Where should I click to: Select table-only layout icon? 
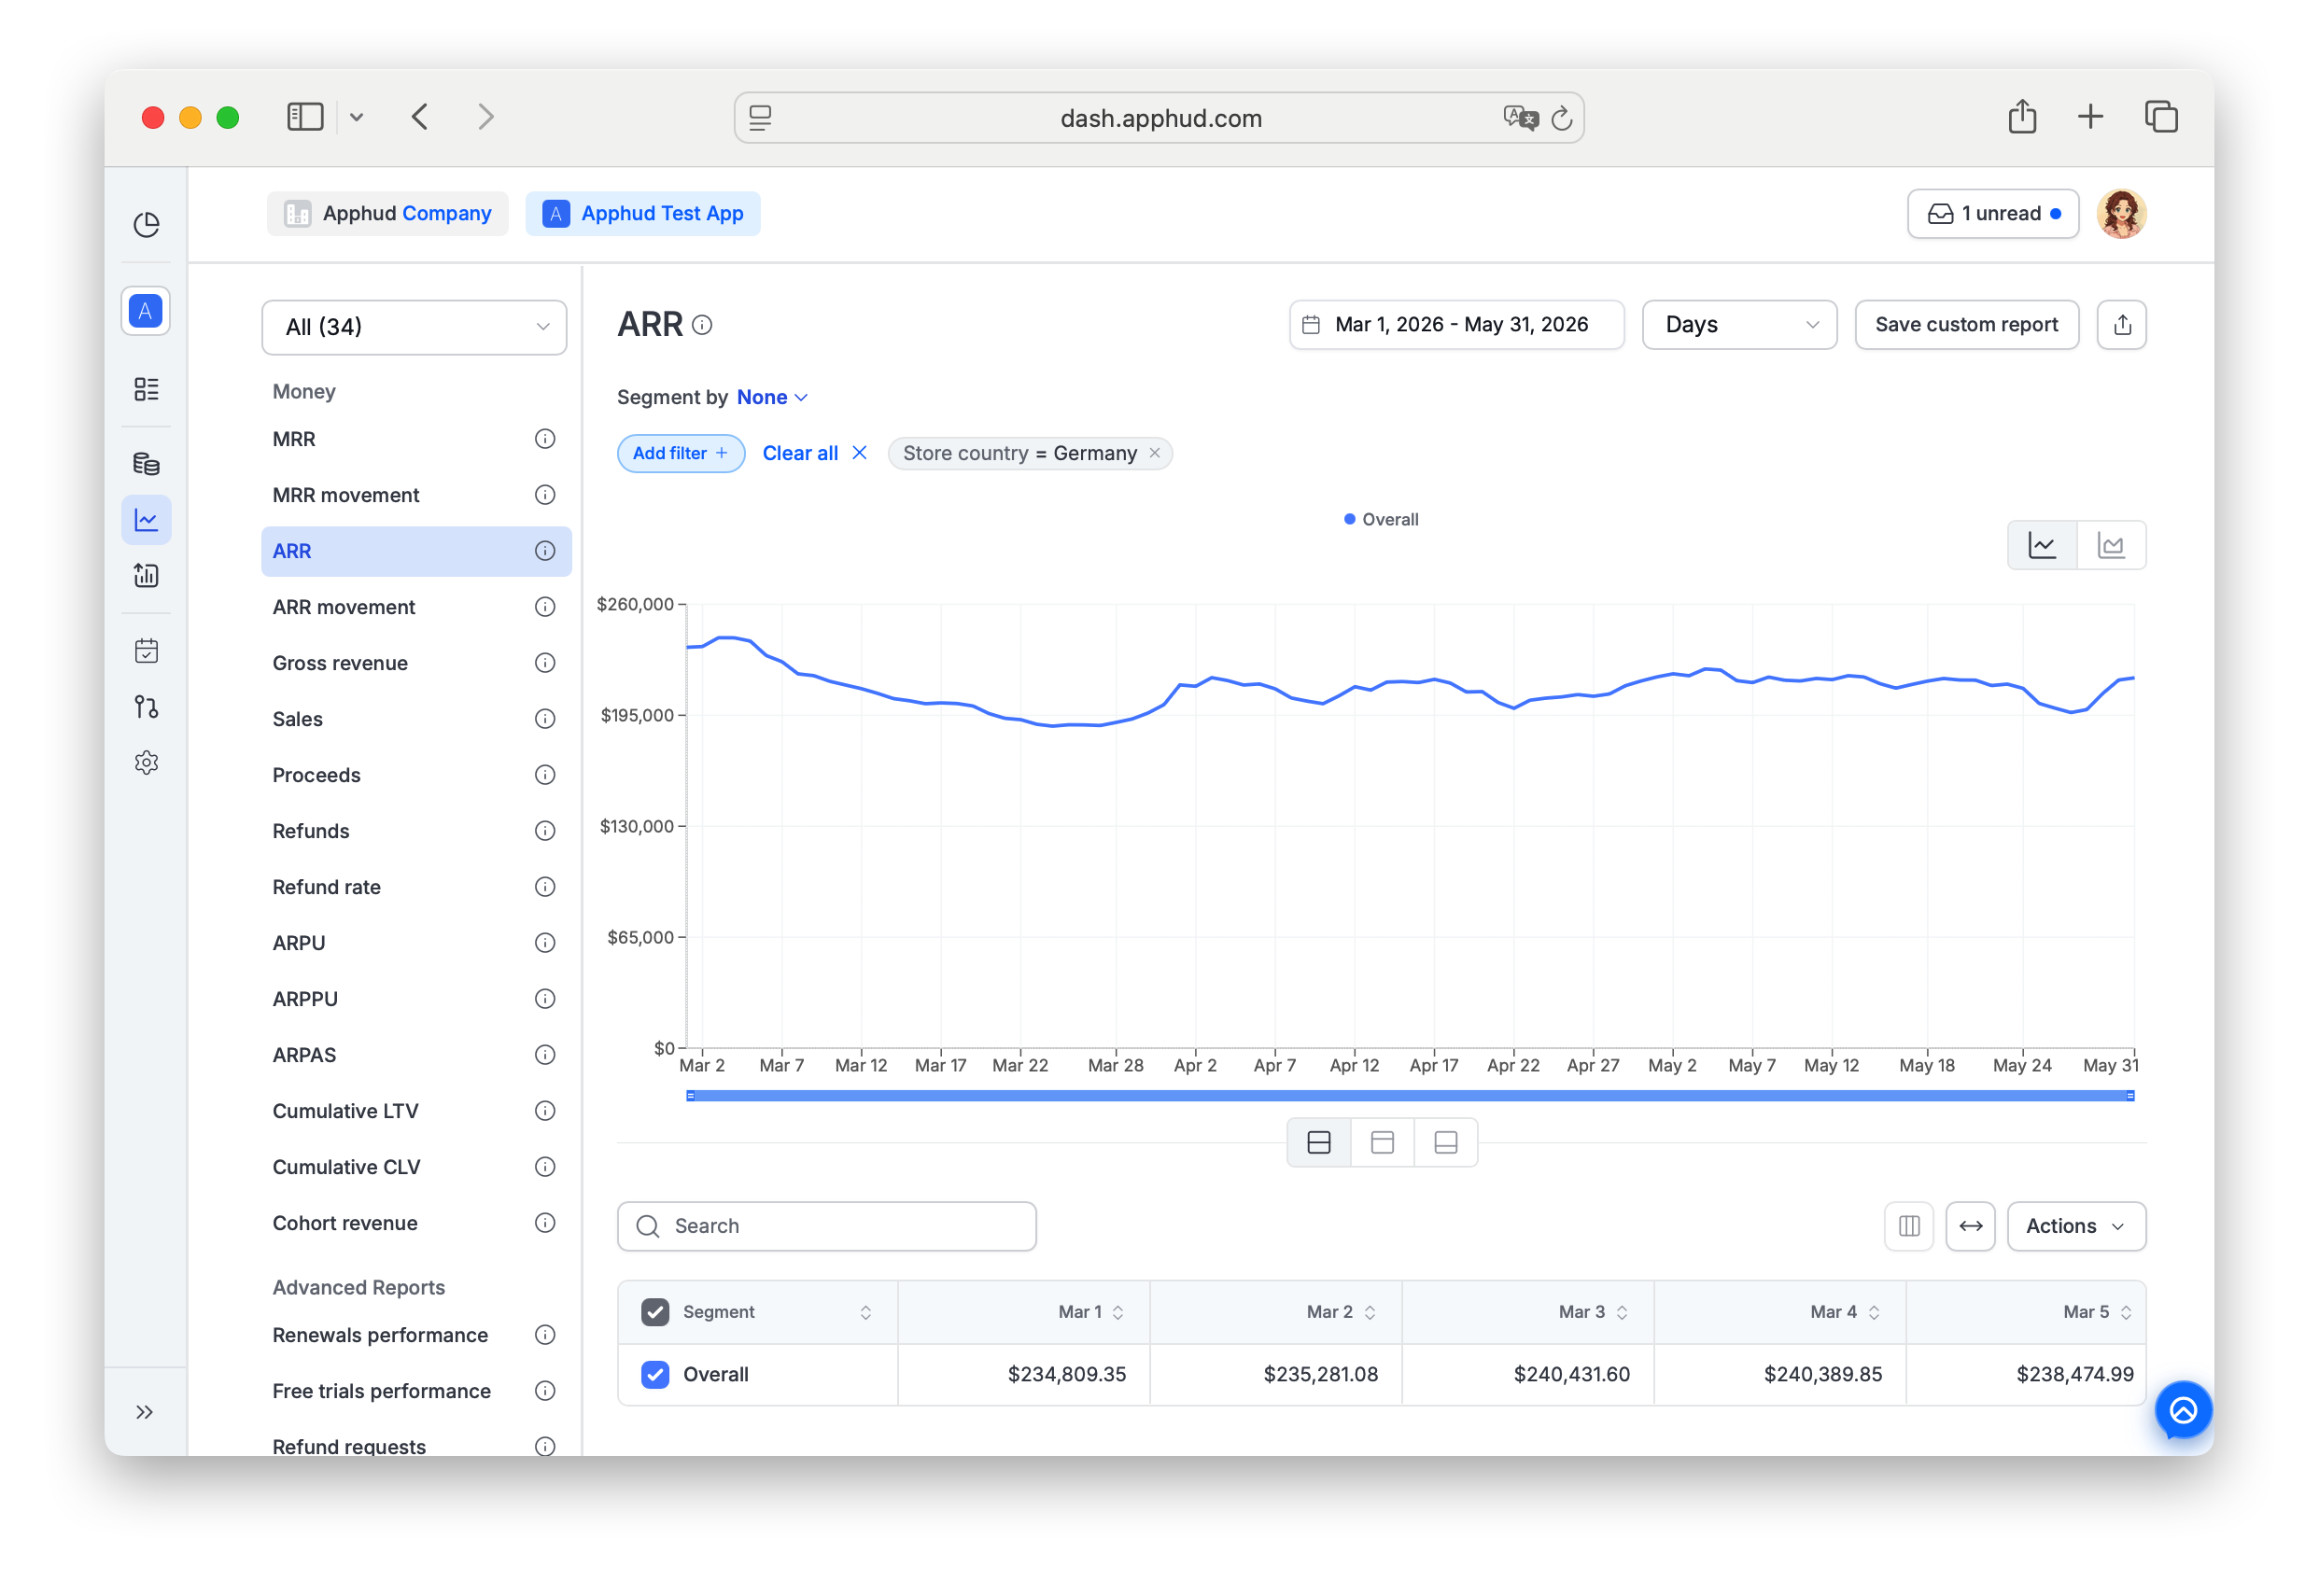1445,1142
